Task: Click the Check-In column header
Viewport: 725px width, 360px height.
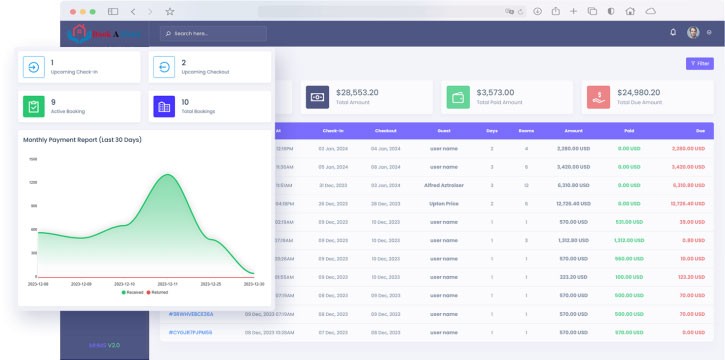Action: pyautogui.click(x=333, y=131)
